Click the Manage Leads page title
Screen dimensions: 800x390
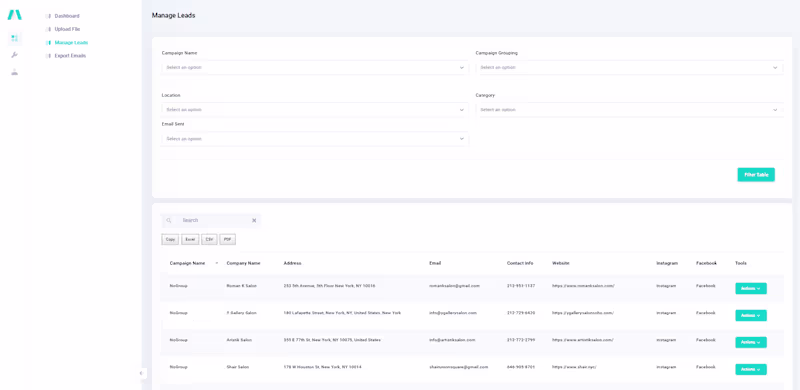click(x=173, y=16)
